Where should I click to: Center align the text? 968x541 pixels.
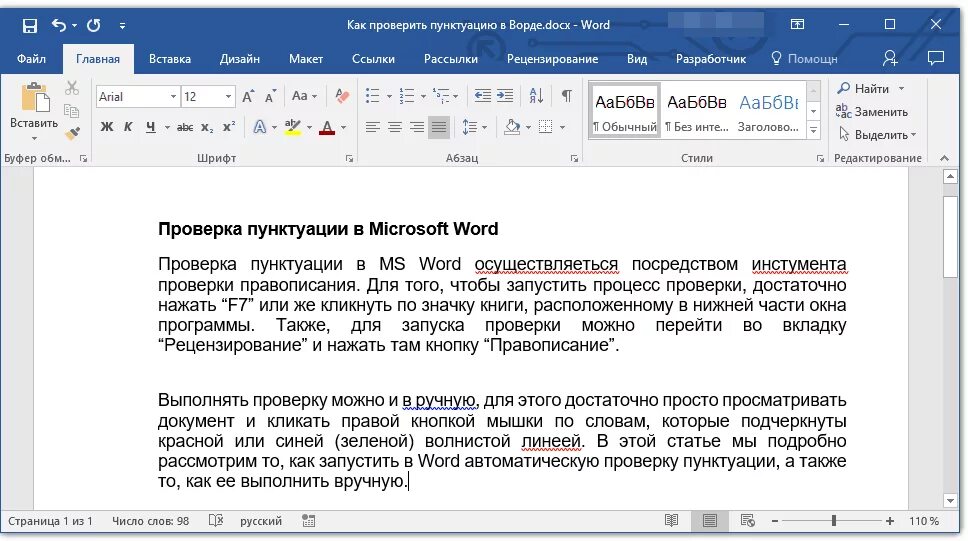pos(394,127)
